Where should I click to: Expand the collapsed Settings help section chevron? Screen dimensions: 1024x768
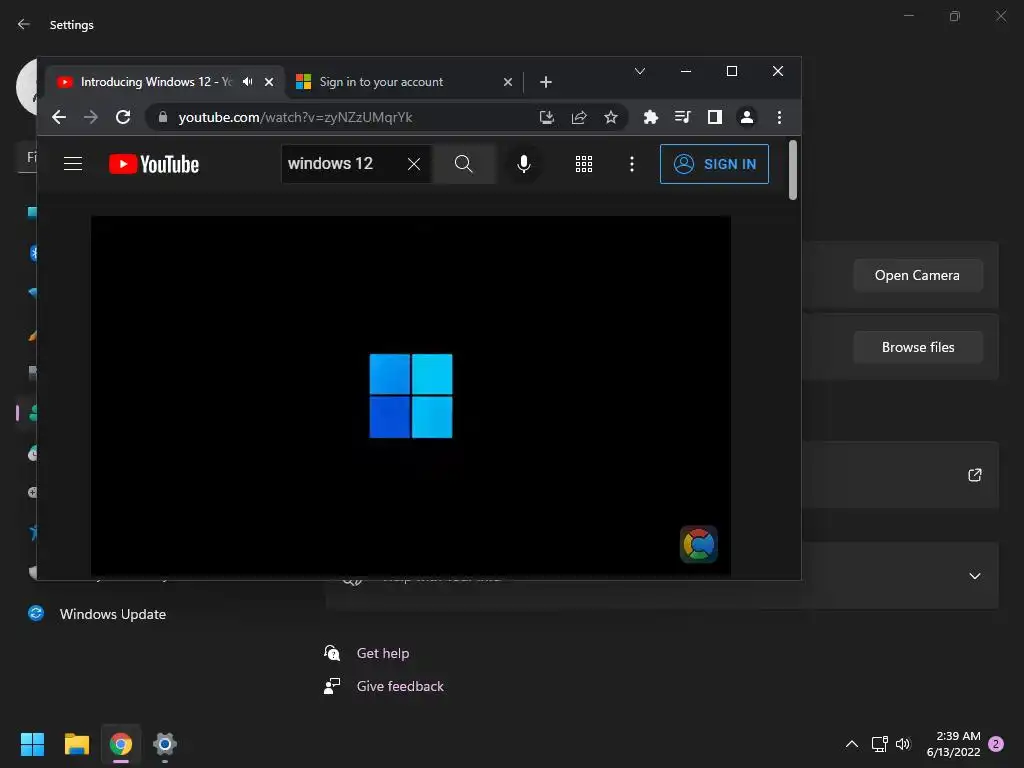click(x=974, y=576)
